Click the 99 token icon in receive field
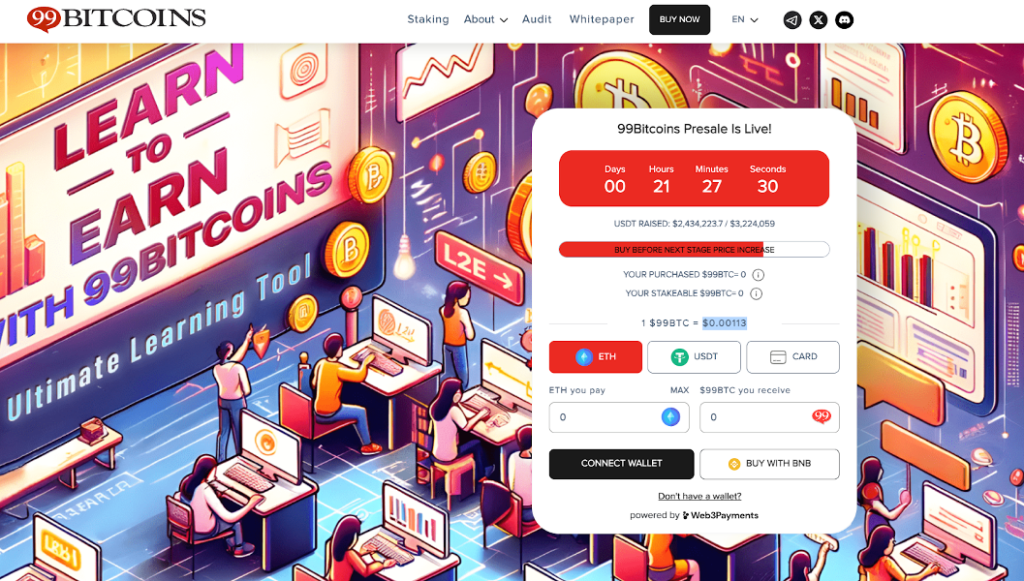This screenshot has height=581, width=1024. (x=821, y=416)
